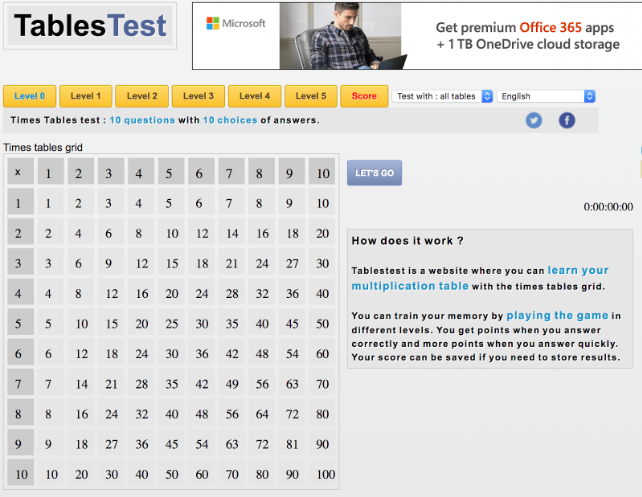Click cell 63 in row 7

[292, 382]
